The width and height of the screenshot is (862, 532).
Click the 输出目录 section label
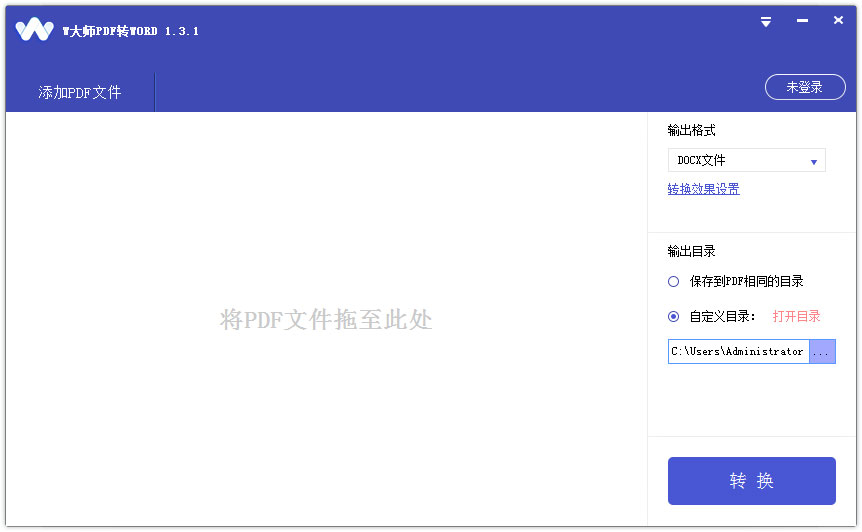point(691,251)
